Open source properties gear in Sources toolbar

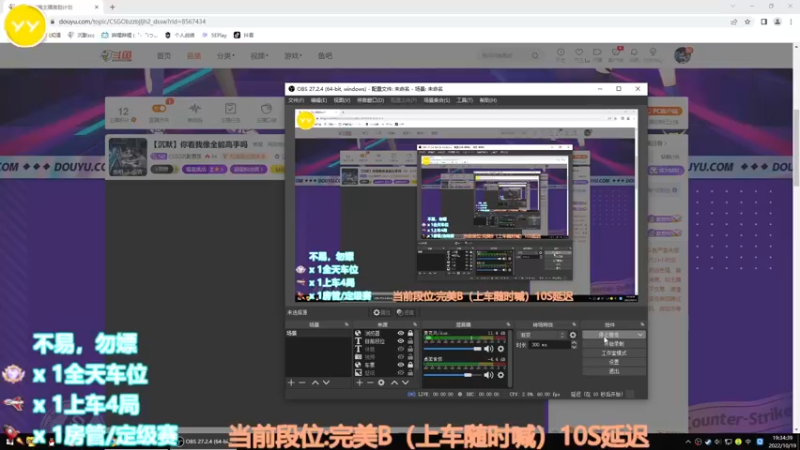(381, 383)
